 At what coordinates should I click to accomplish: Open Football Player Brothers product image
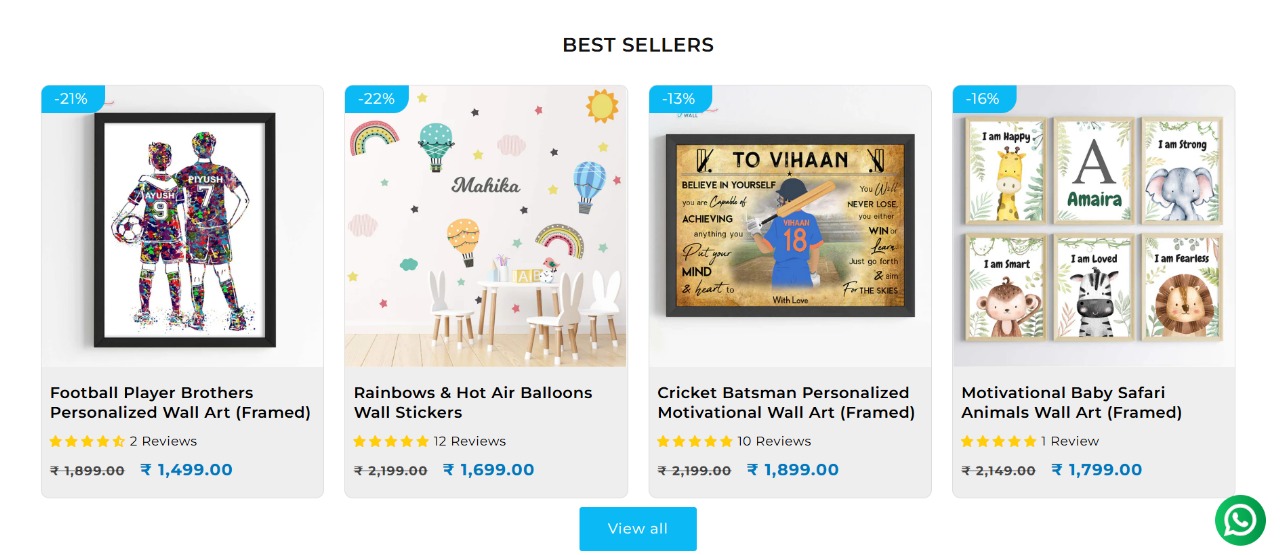click(x=183, y=228)
